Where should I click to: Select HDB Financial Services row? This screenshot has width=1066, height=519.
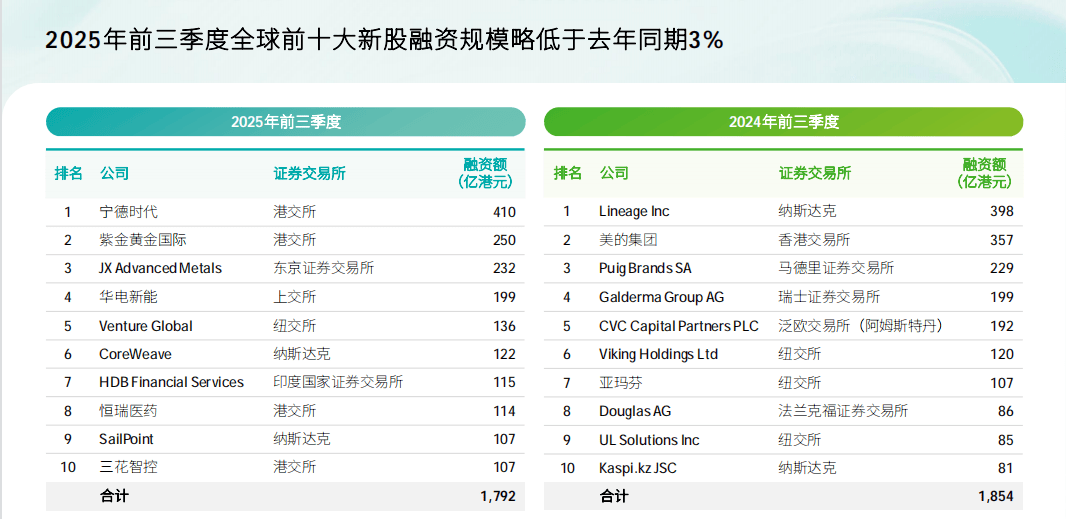(286, 382)
